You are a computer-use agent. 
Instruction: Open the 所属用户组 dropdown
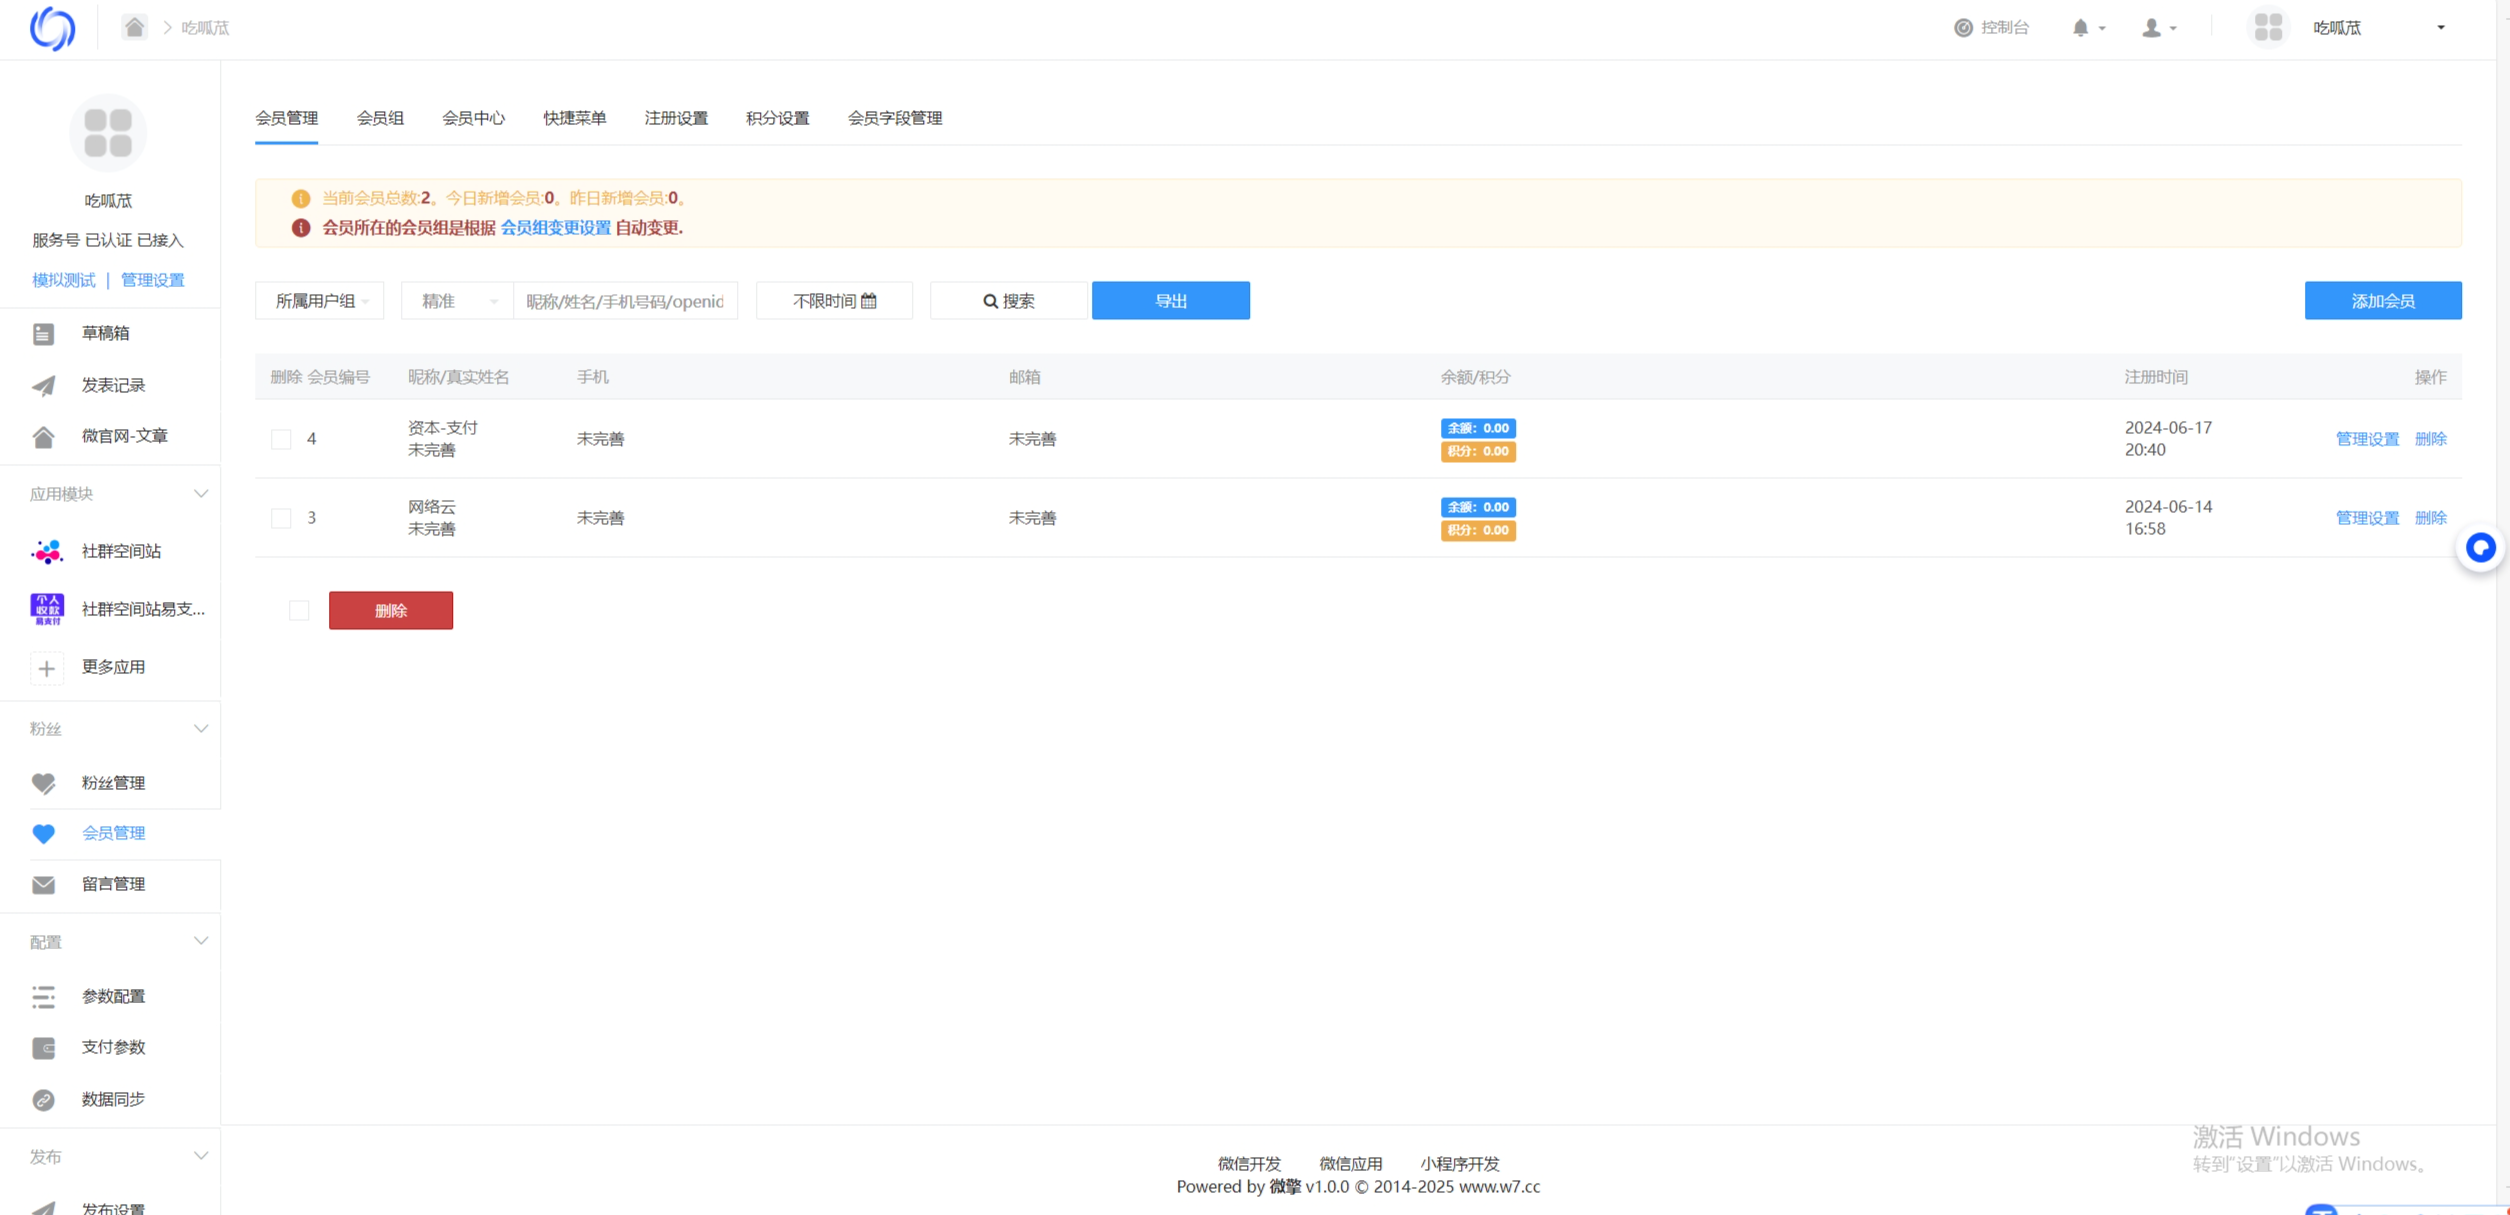tap(319, 301)
